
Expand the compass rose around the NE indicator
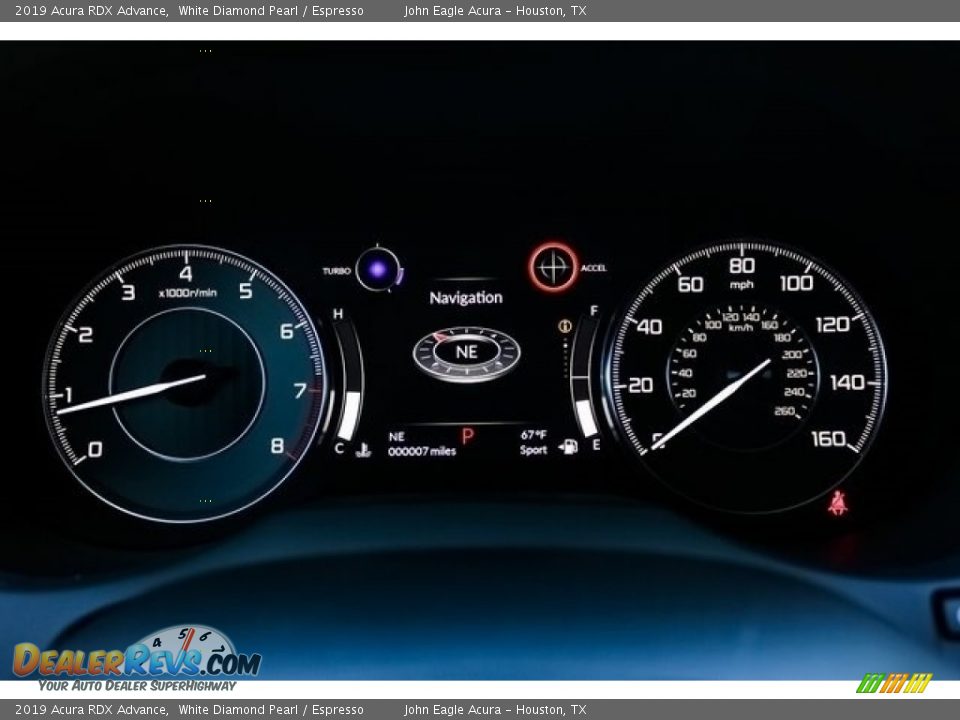466,350
